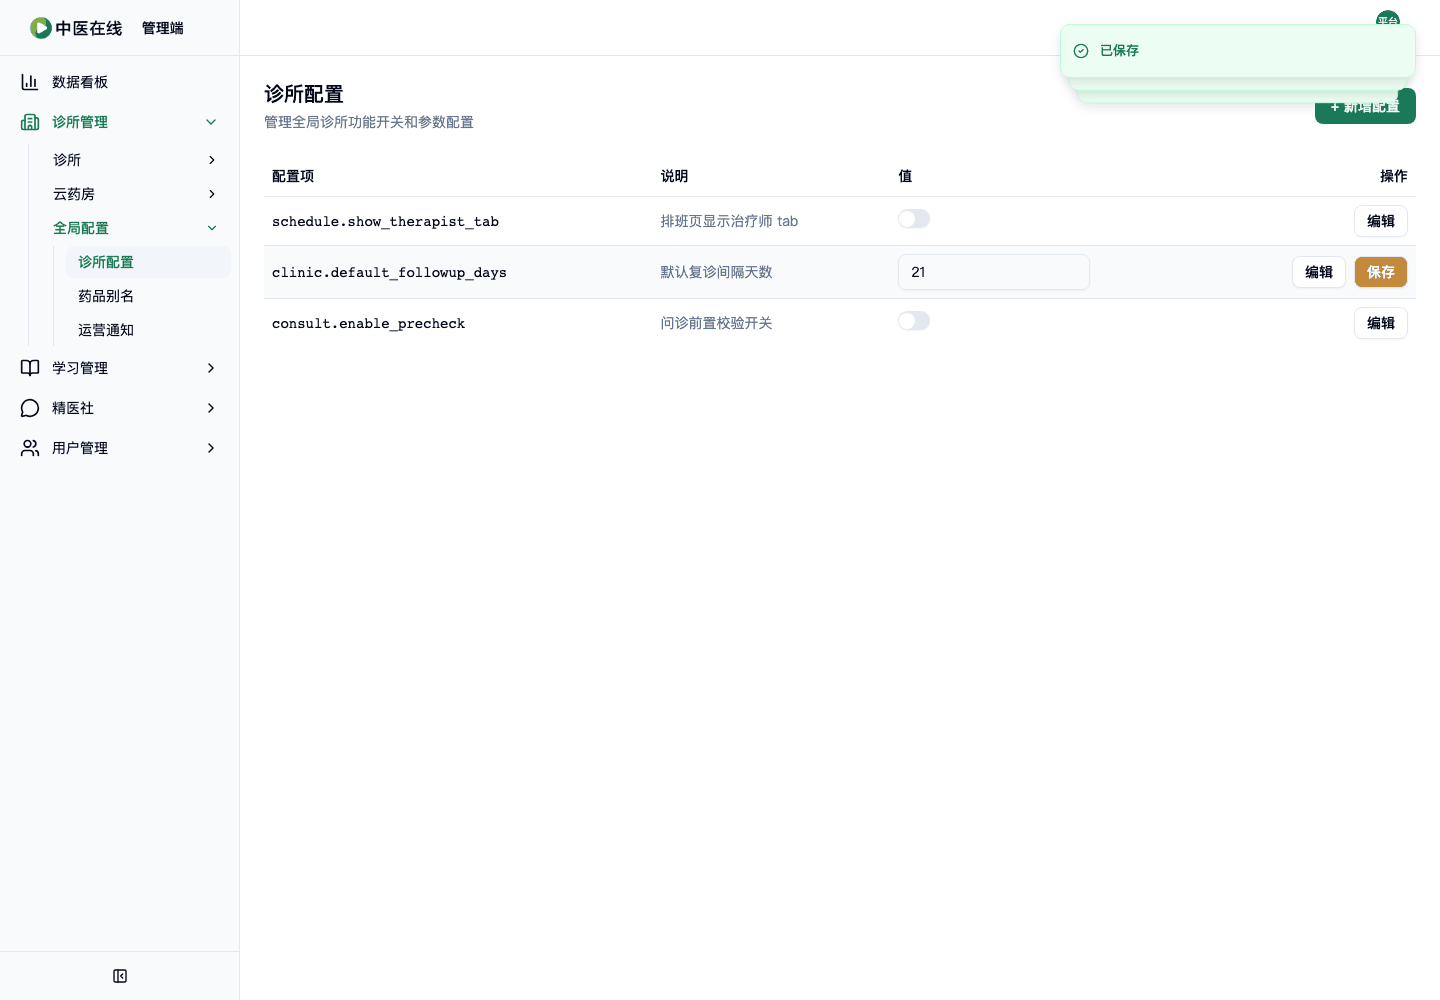Screen dimensions: 1440x1000
Task: Click 编辑 for consult.enable_precheck
Action: 1381,323
